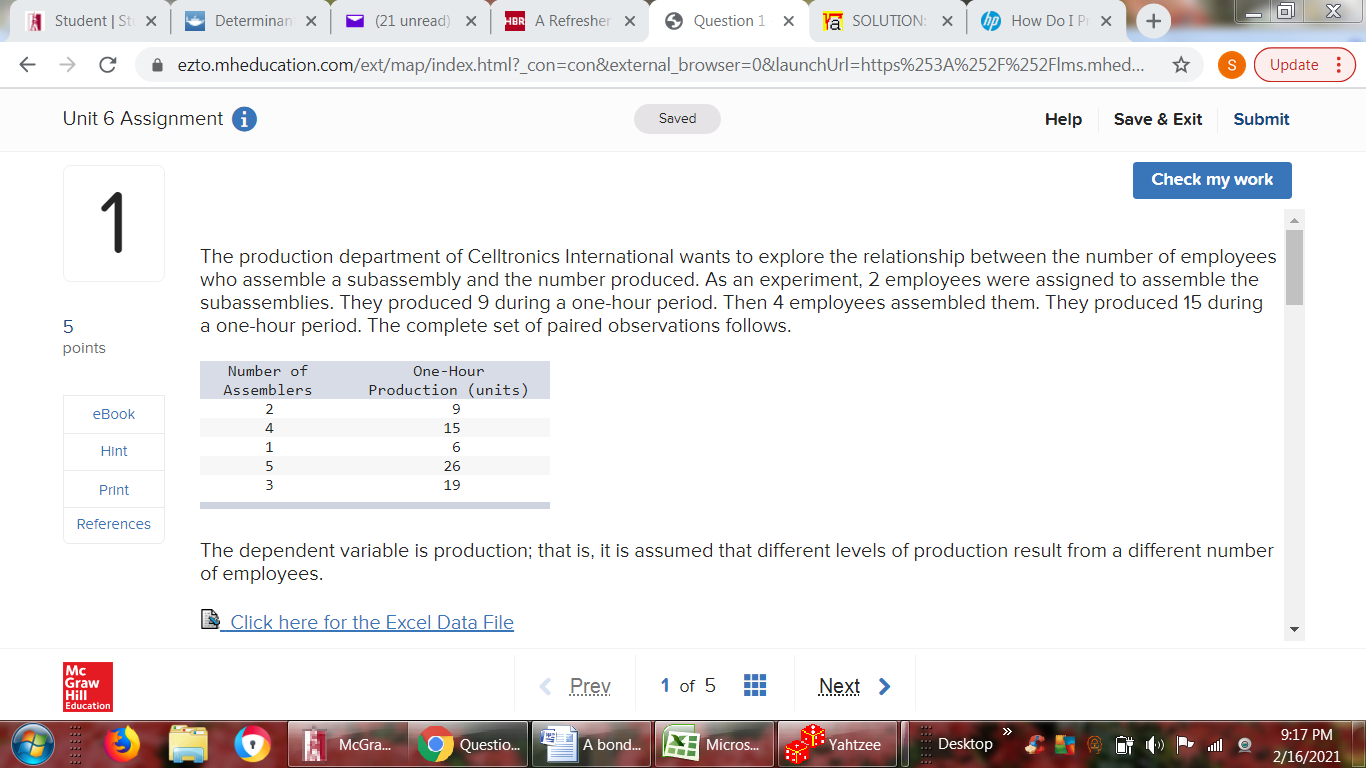This screenshot has width=1366, height=768.
Task: Open the question map grid icon
Action: 755,684
